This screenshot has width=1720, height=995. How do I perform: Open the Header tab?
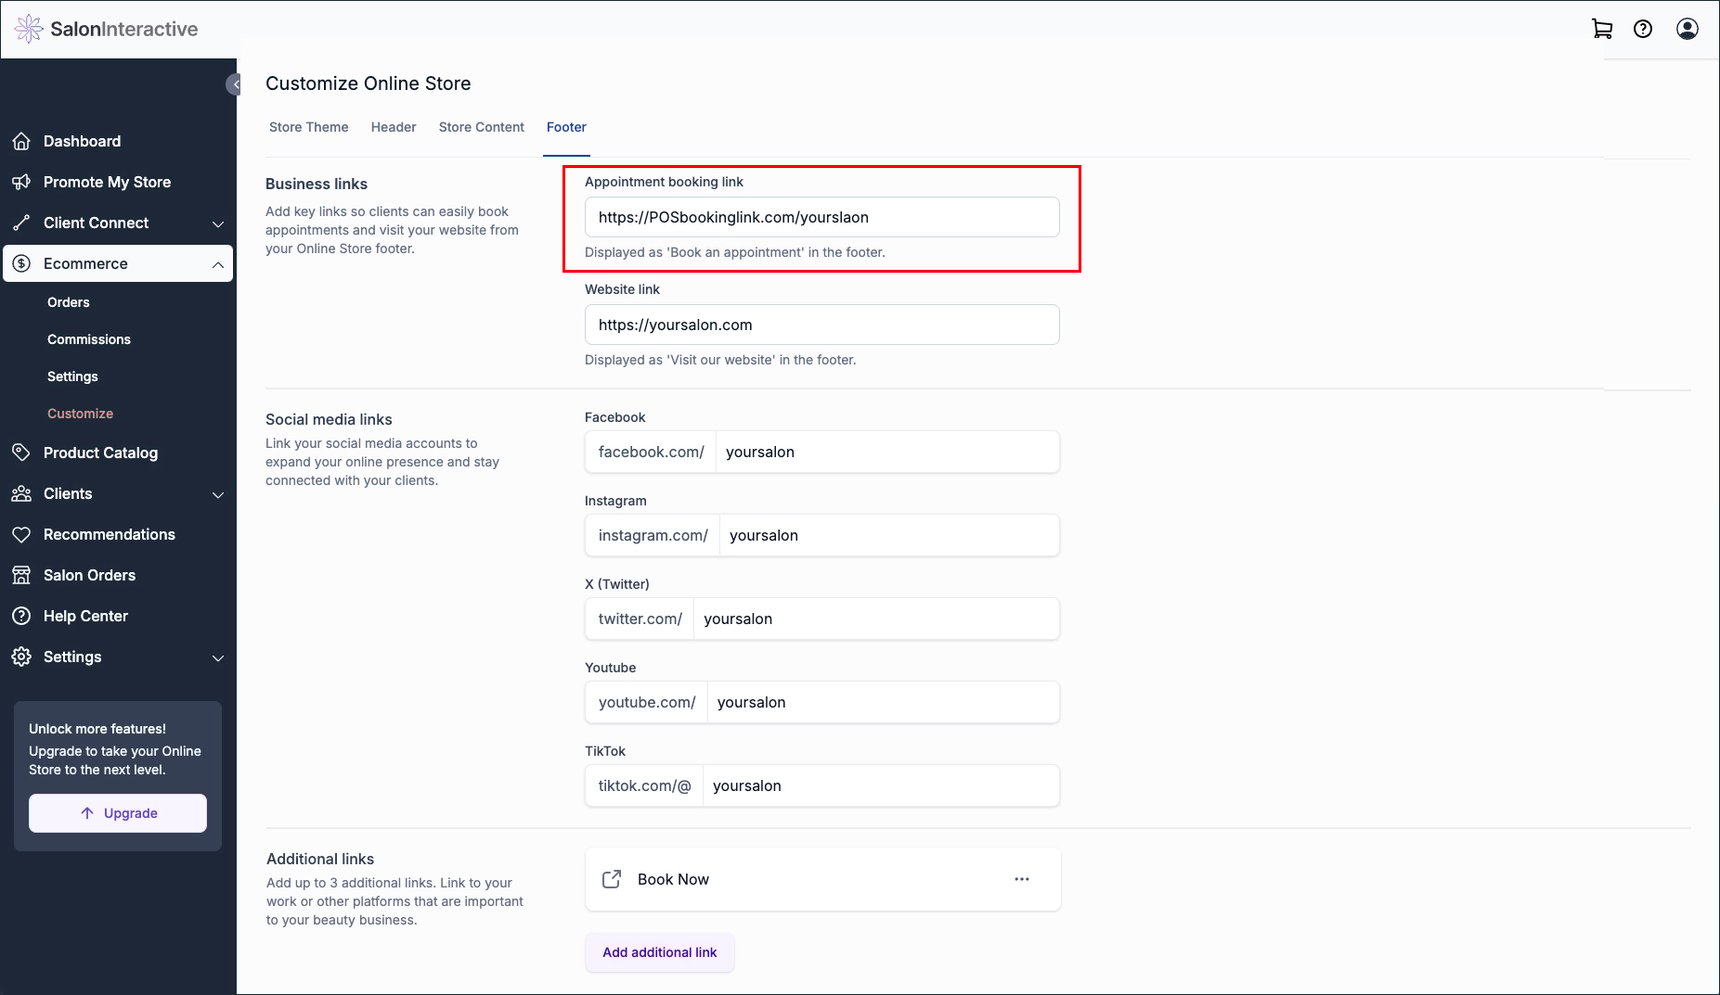pos(393,127)
